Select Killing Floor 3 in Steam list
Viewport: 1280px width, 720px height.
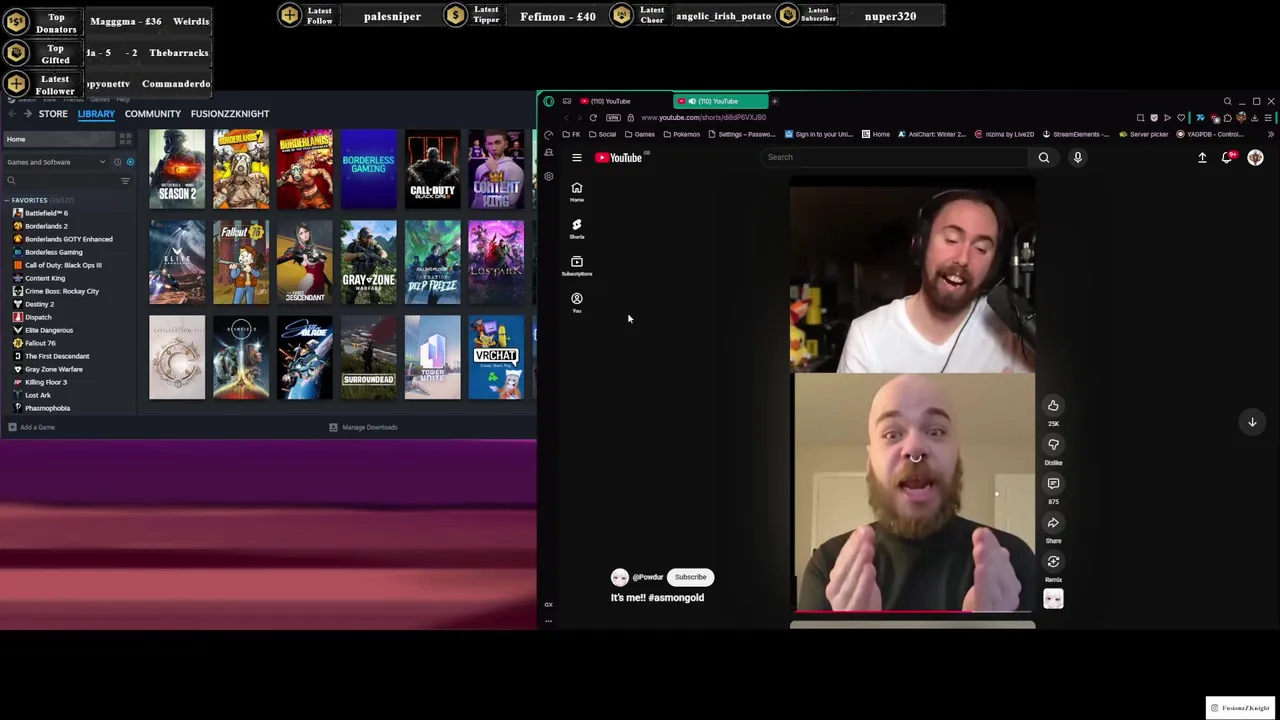46,382
